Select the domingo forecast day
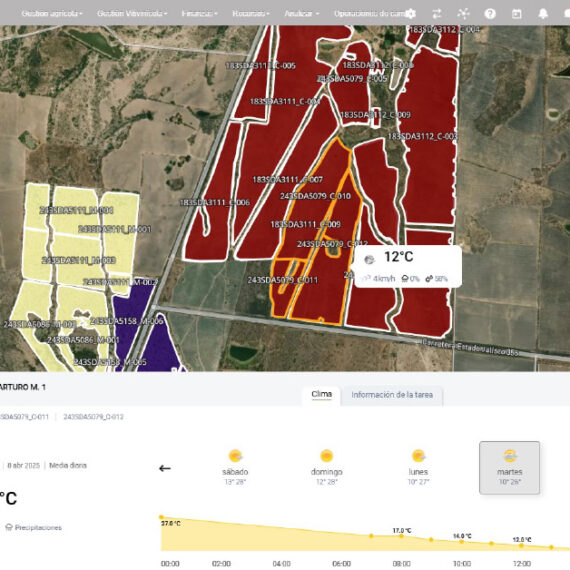Image resolution: width=570 pixels, height=570 pixels. pyautogui.click(x=326, y=467)
